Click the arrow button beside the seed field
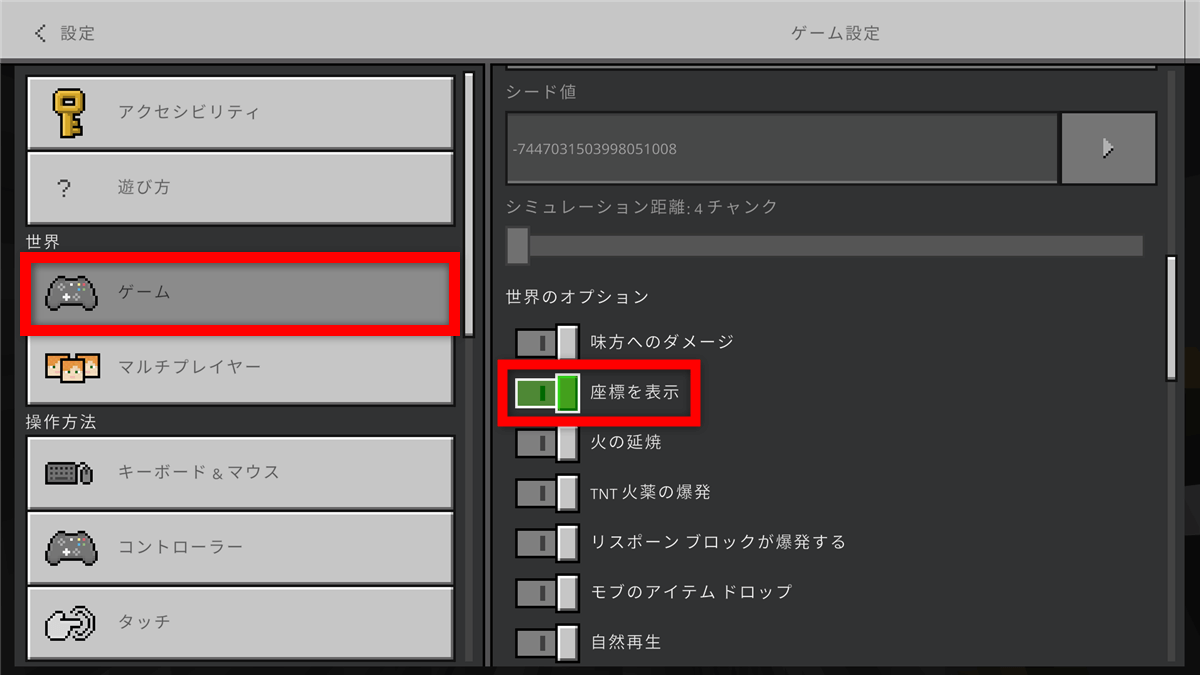The height and width of the screenshot is (675, 1200). pos(1108,148)
